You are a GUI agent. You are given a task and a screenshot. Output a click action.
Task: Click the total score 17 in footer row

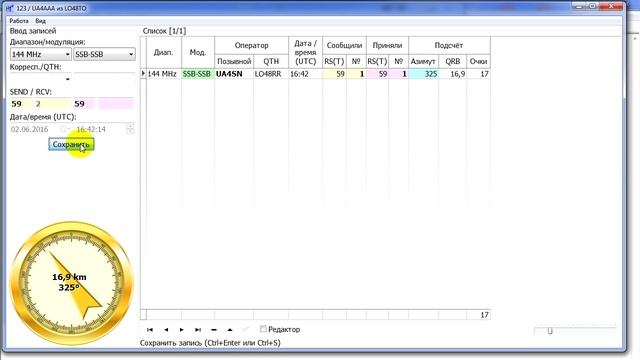pyautogui.click(x=478, y=315)
